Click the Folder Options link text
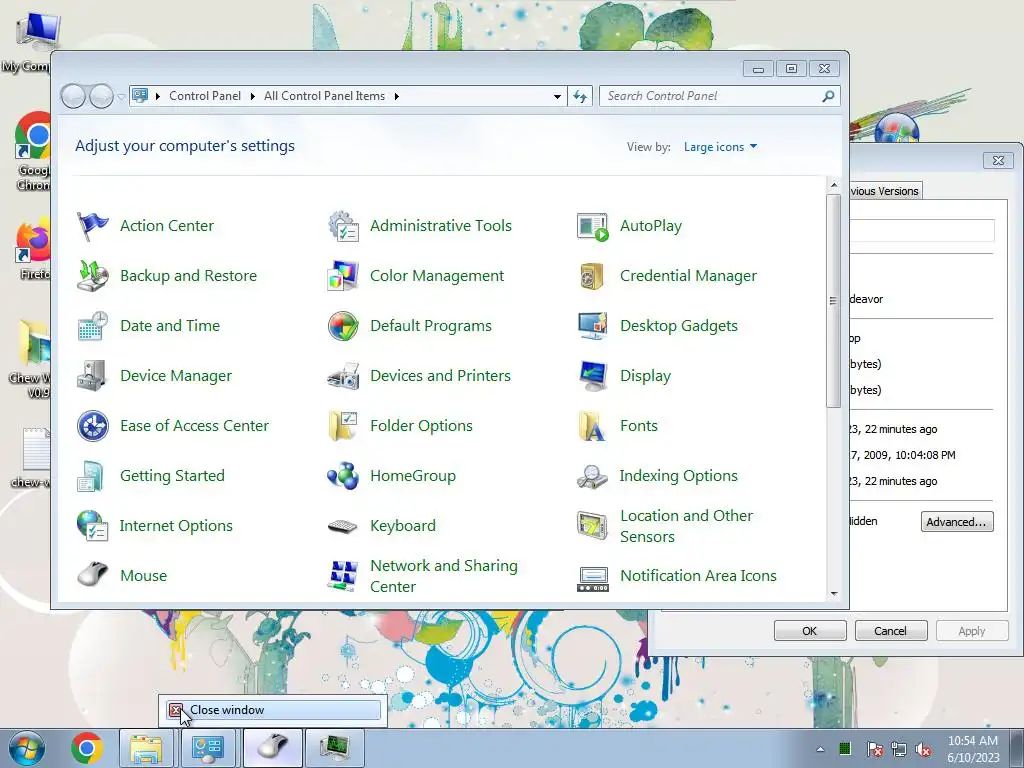Screen dimensions: 1024x768 pyautogui.click(x=421, y=426)
